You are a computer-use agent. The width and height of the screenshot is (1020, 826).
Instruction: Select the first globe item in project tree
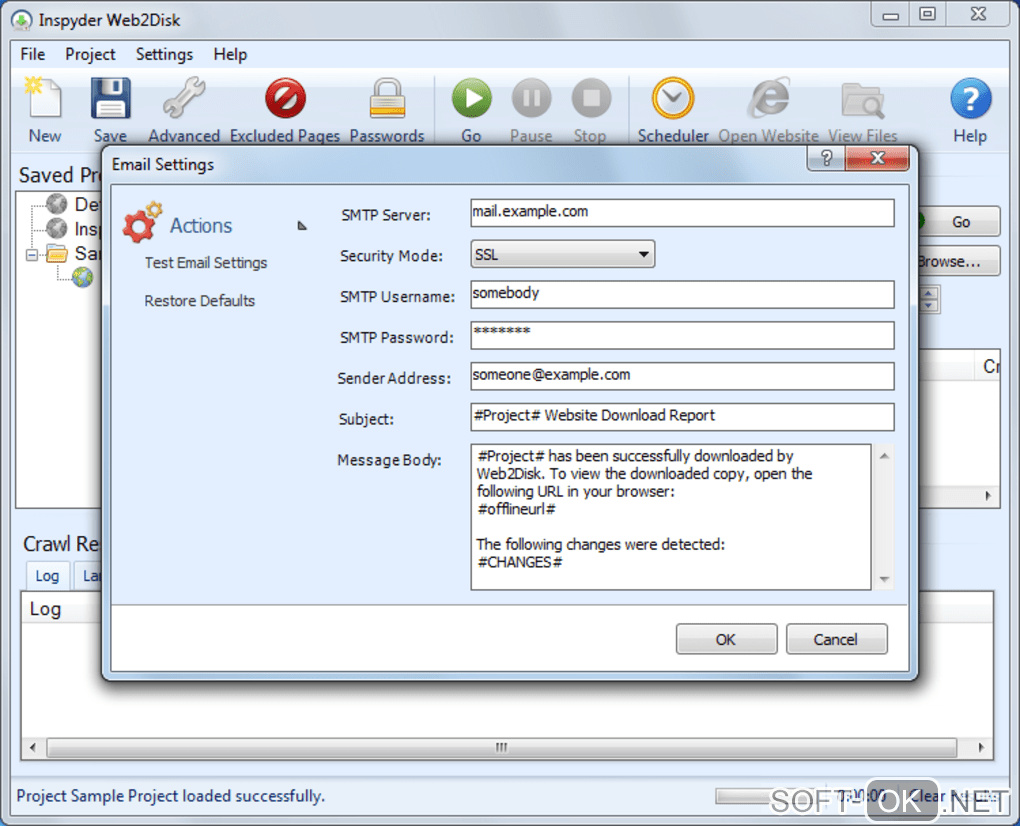pos(57,204)
